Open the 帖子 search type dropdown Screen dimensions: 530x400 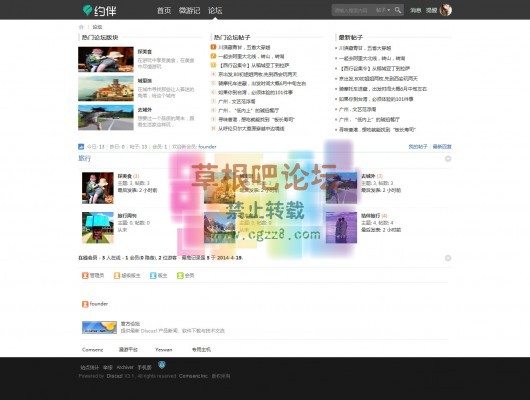(x=383, y=10)
